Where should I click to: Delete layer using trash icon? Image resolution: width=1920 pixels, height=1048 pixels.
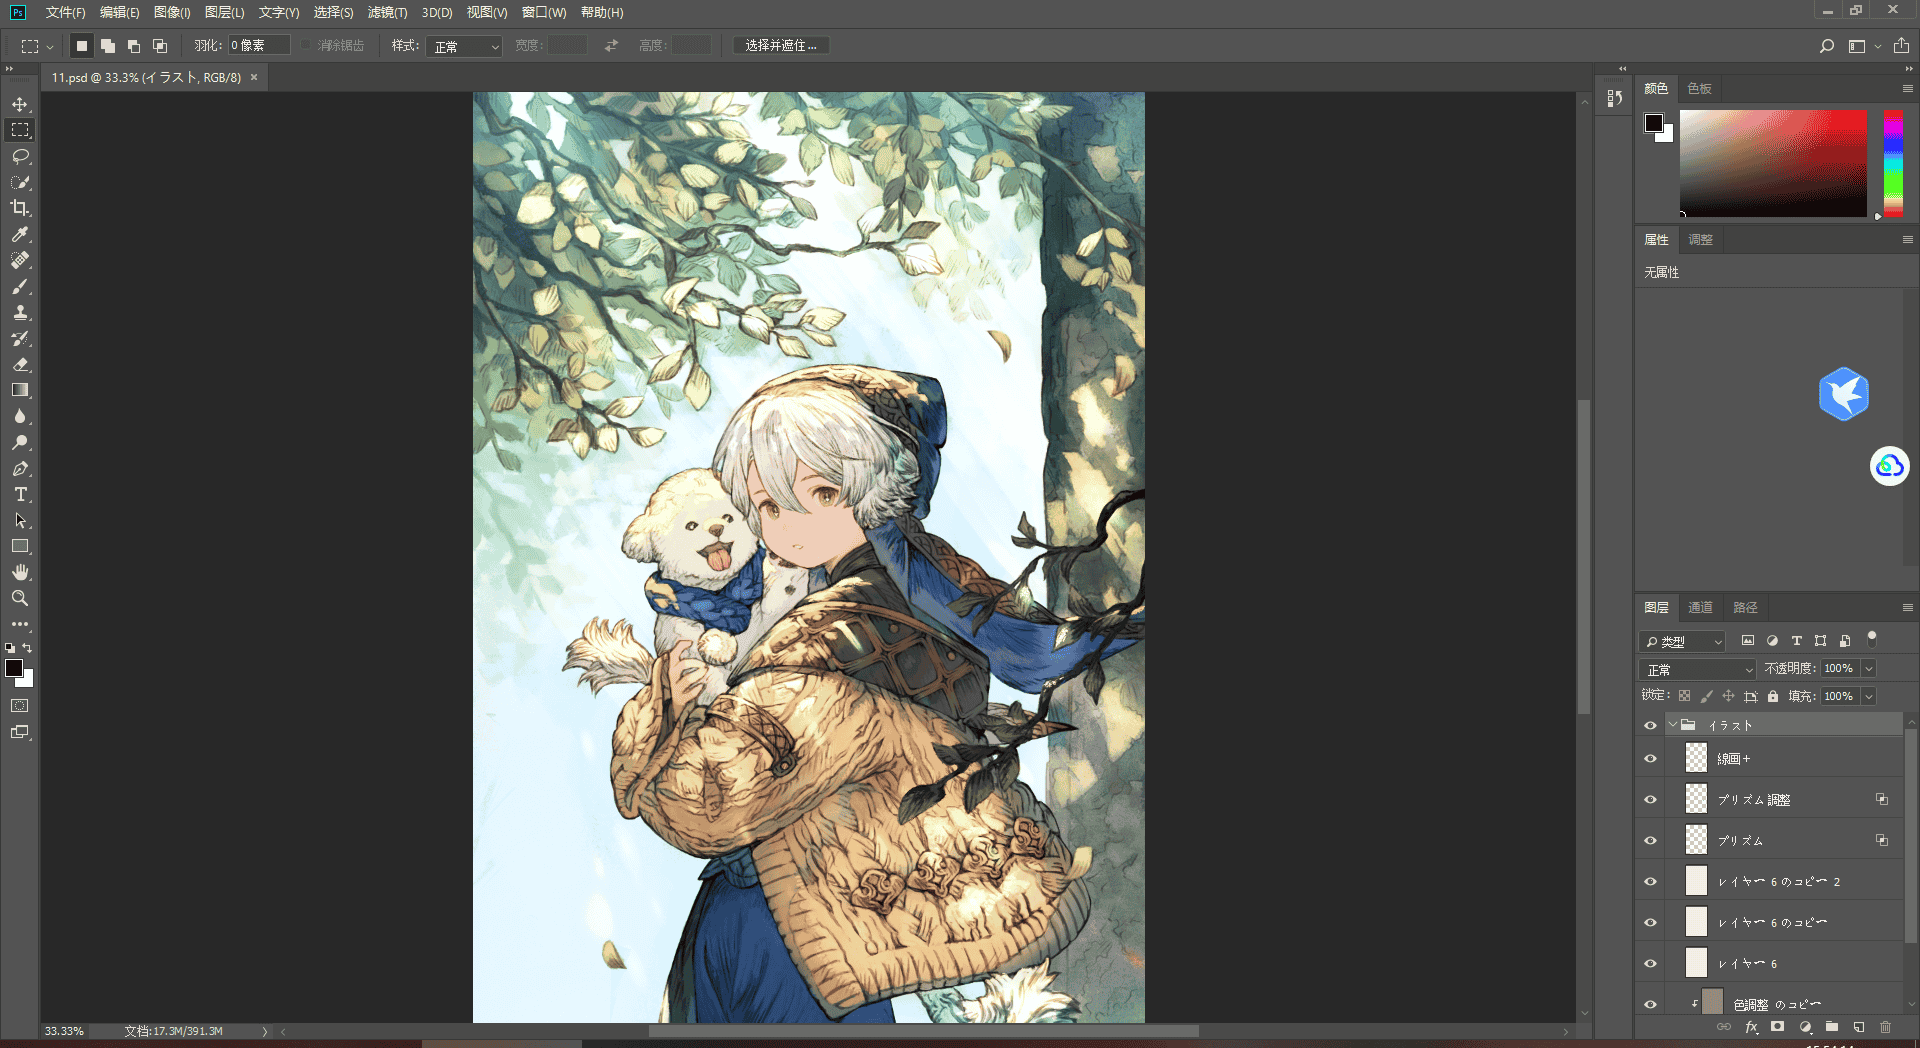[1886, 1027]
